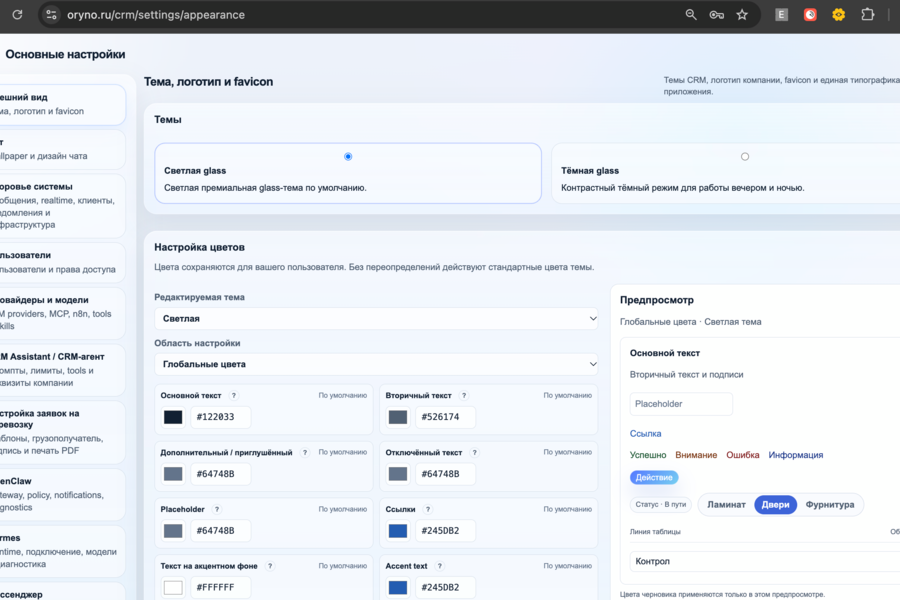Show help for Отключённый текст
The height and width of the screenshot is (600, 900).
coord(475,452)
